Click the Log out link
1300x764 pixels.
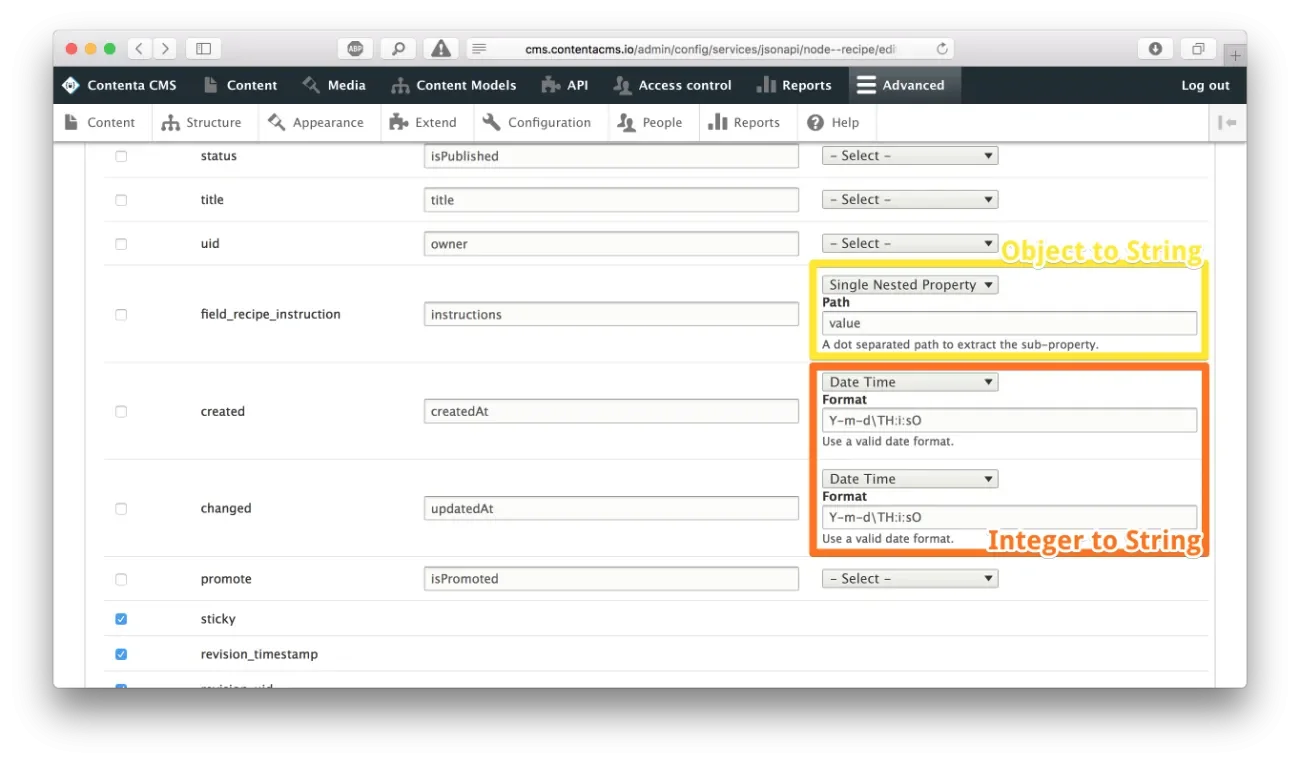coord(1205,85)
